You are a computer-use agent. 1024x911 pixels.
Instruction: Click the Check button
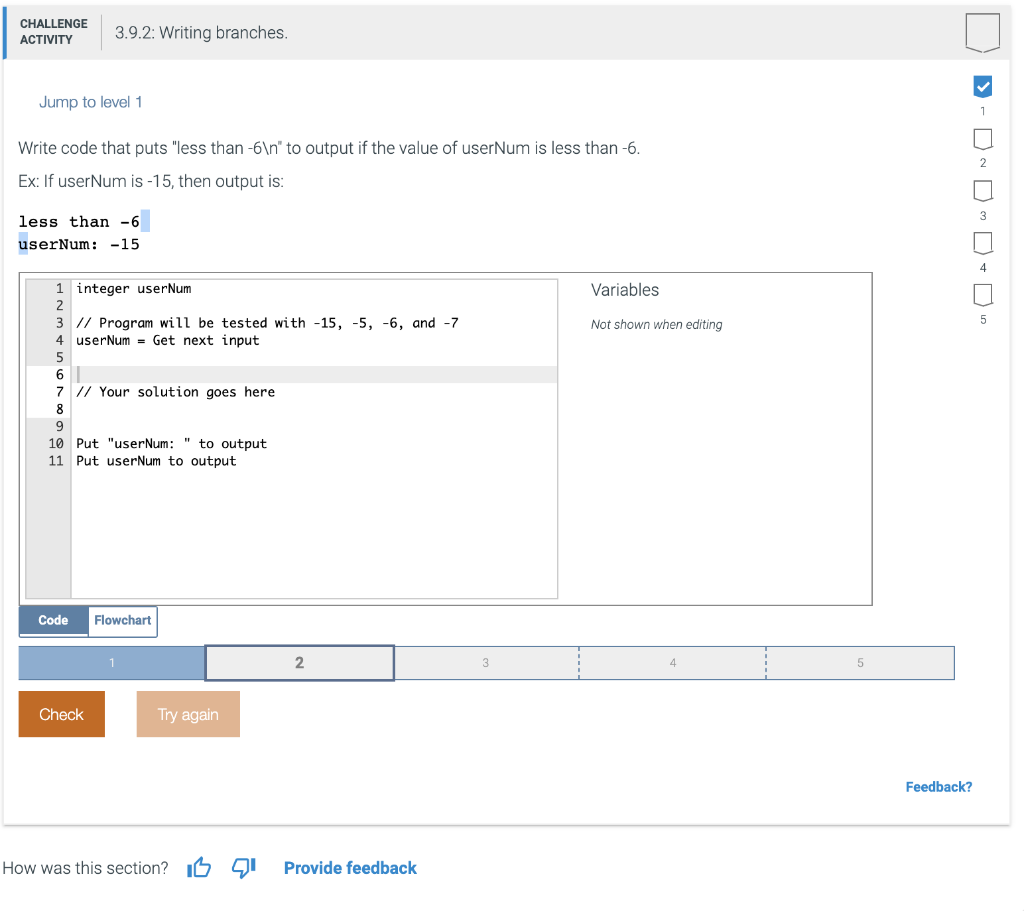coord(61,714)
